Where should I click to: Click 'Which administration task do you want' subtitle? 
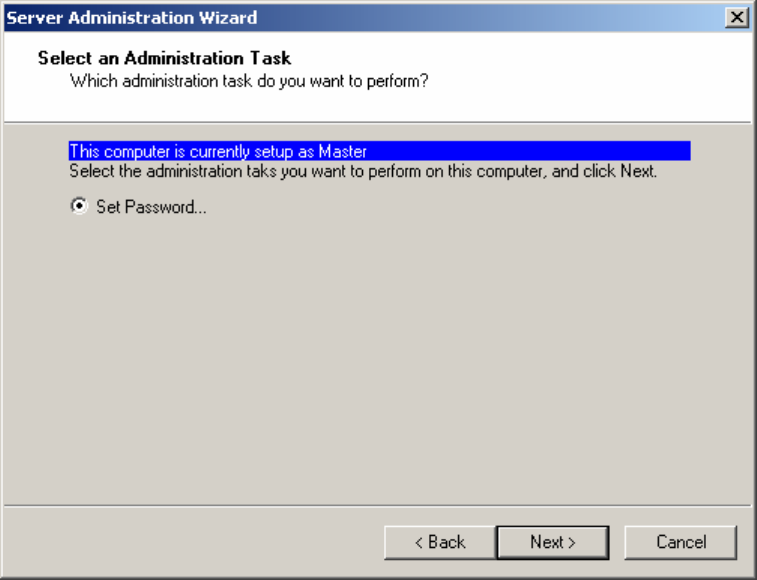pos(249,80)
